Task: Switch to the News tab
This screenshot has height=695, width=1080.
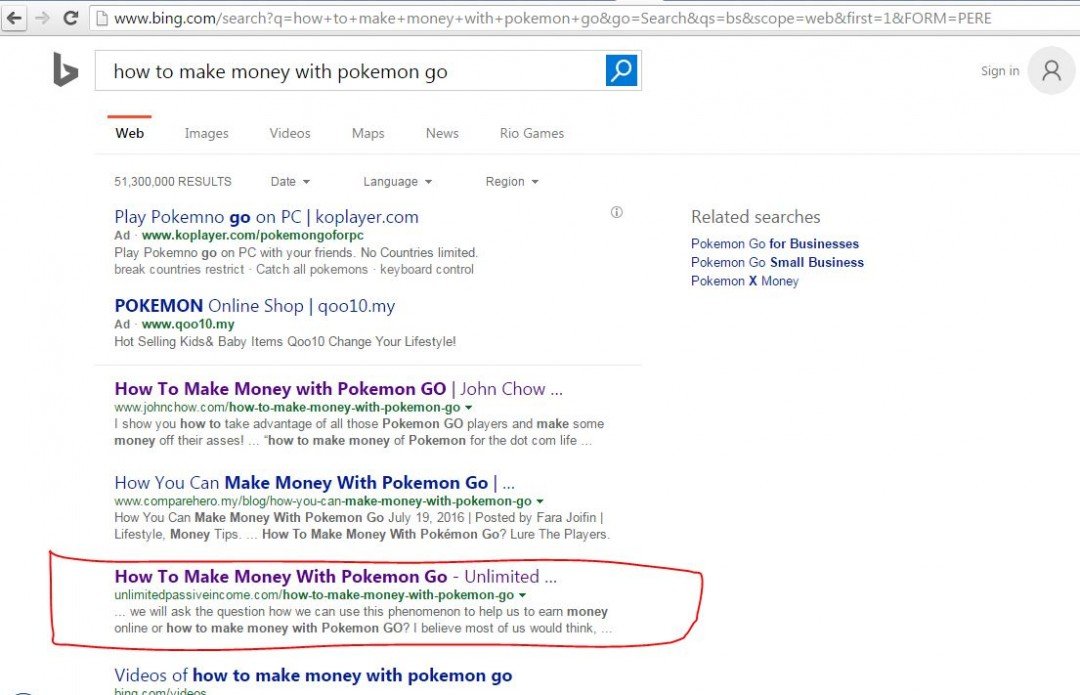Action: [442, 133]
